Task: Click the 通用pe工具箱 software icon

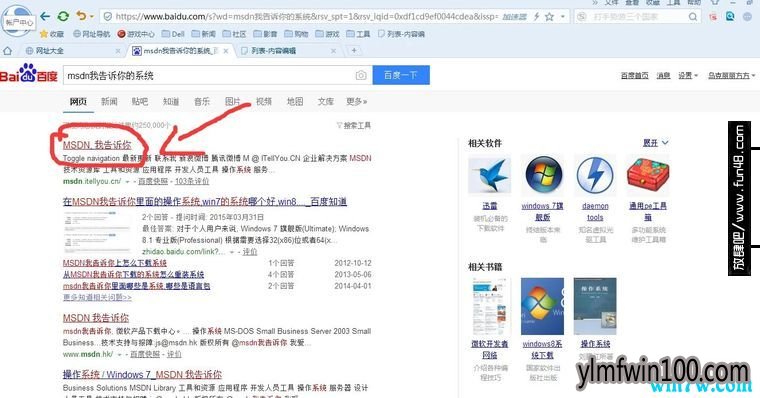Action: pyautogui.click(x=648, y=175)
